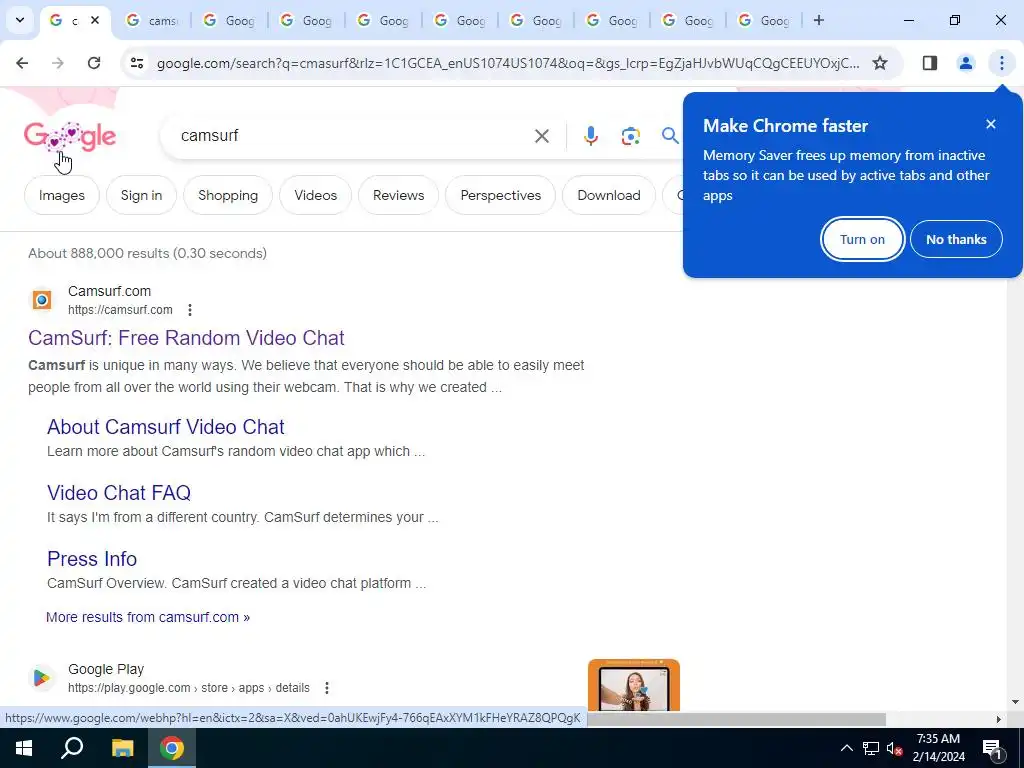Select the Sign in filter chip
This screenshot has height=768, width=1024.
click(141, 195)
